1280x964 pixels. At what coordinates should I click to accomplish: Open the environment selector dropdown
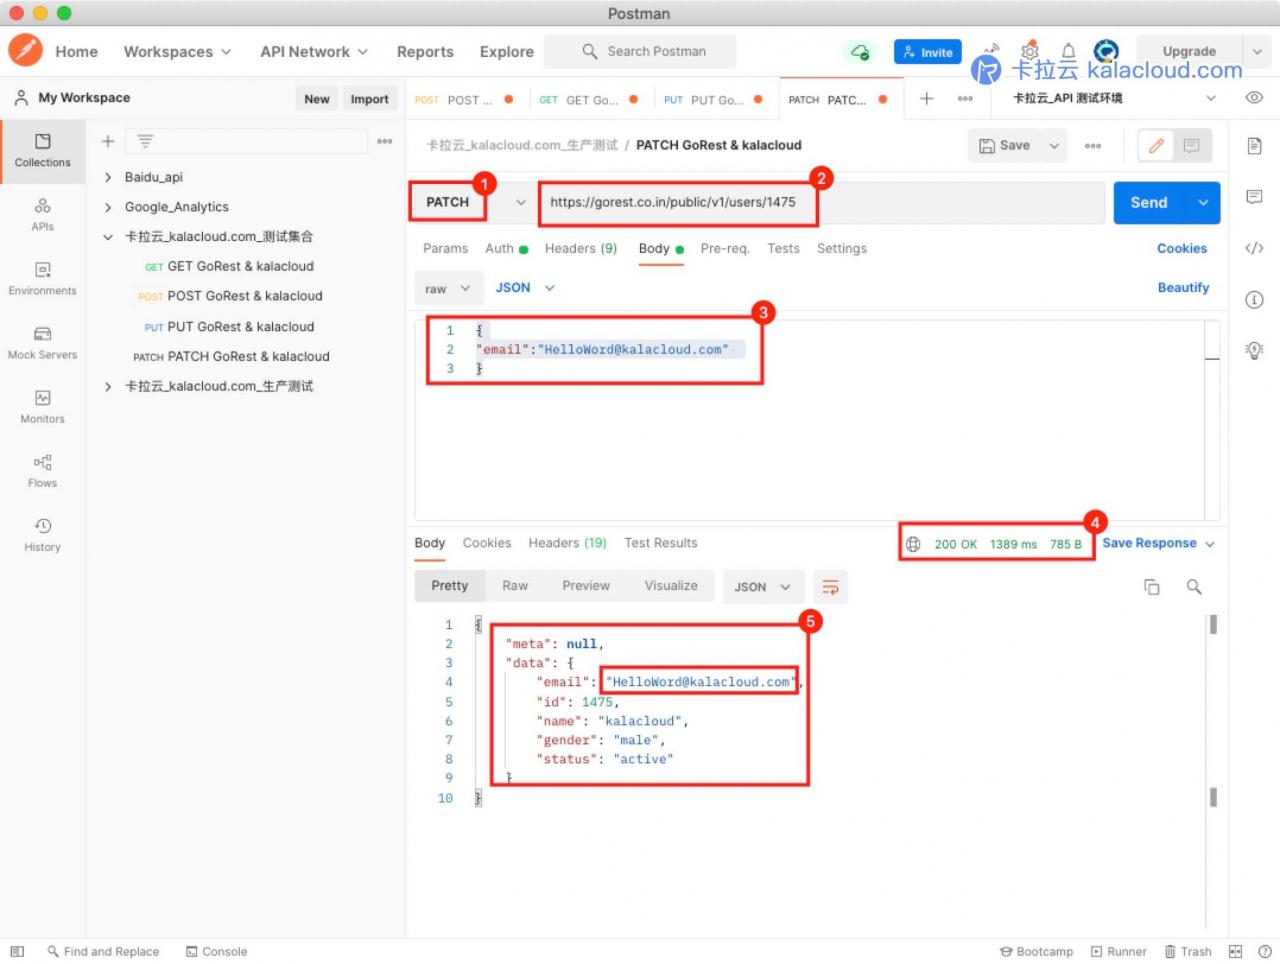(x=1114, y=98)
